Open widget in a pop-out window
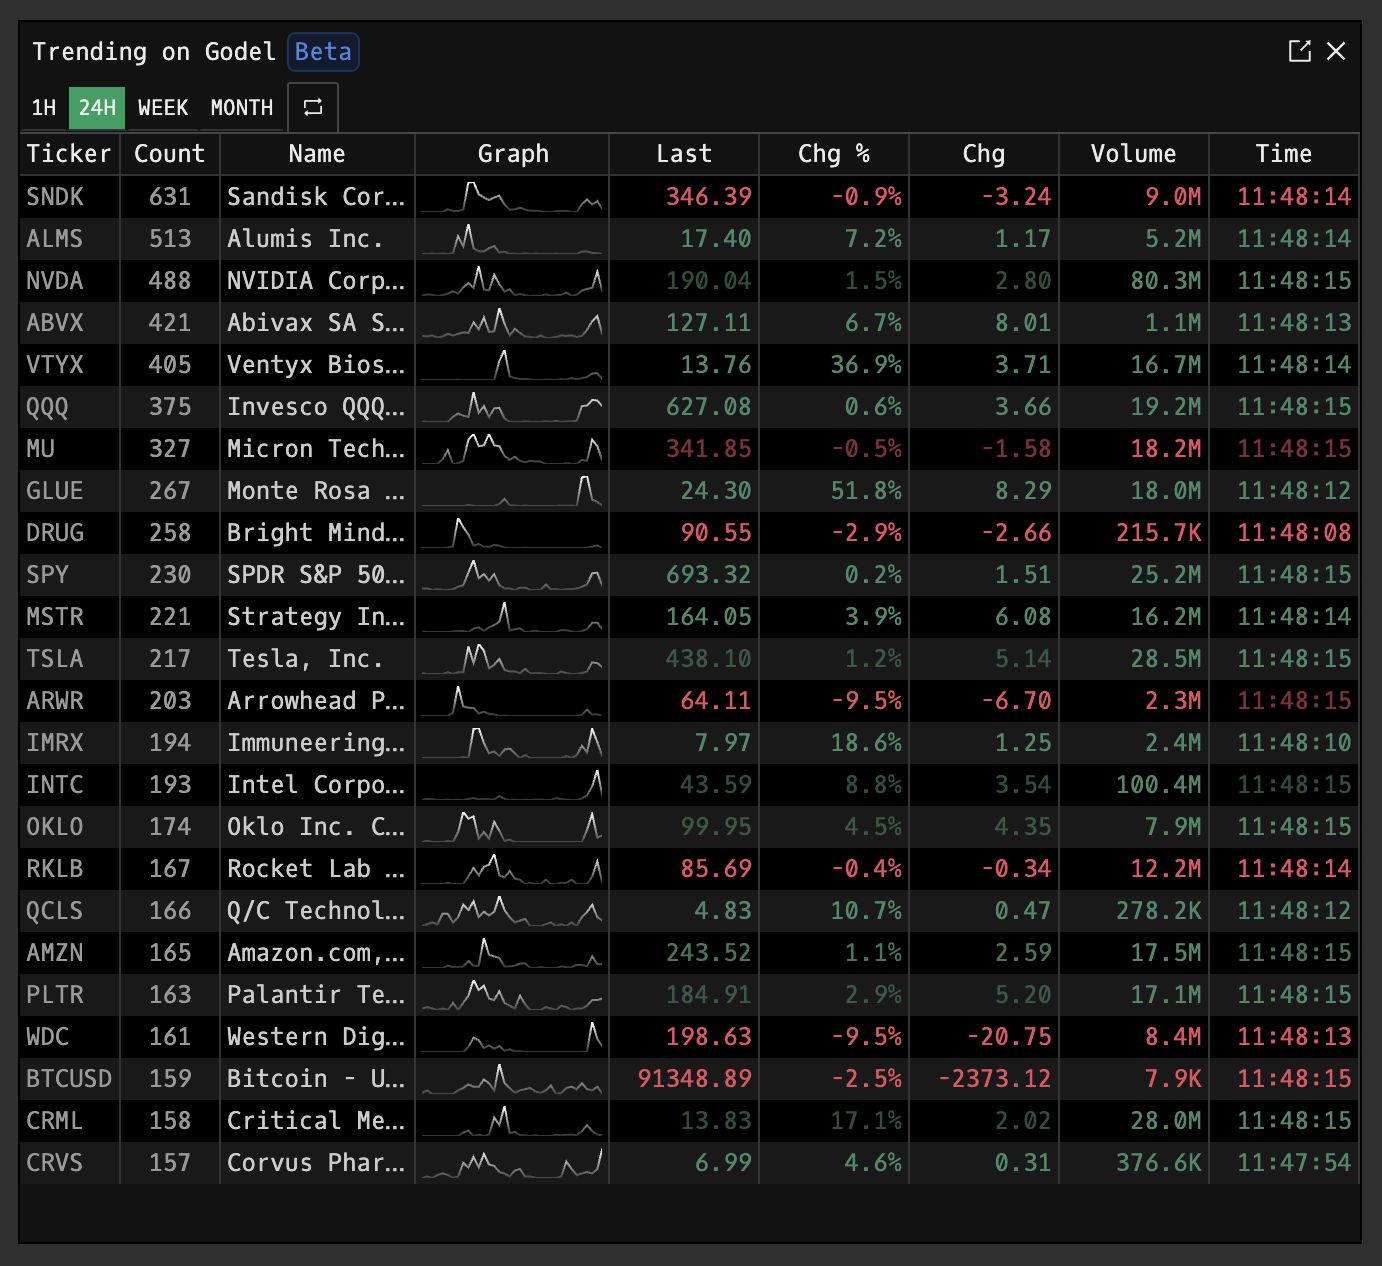Screen dimensions: 1382x1266 [x=1299, y=51]
